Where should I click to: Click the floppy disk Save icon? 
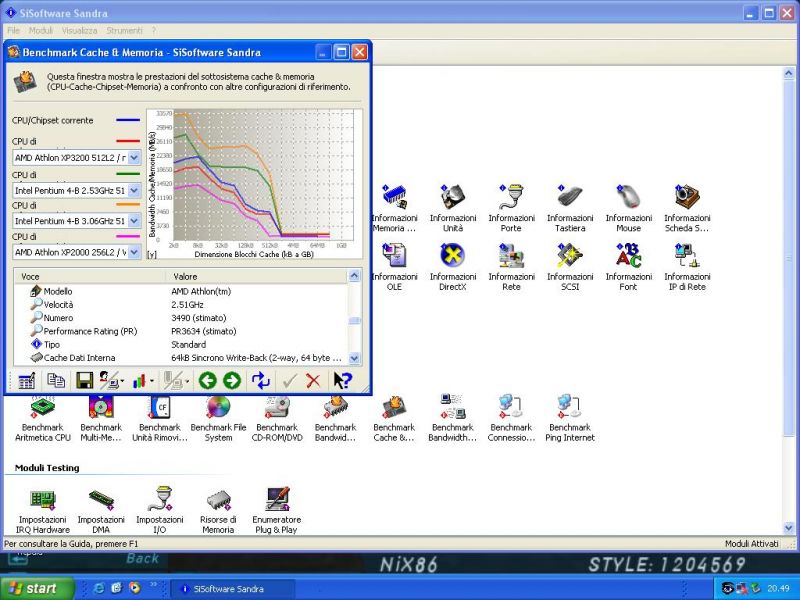point(84,381)
